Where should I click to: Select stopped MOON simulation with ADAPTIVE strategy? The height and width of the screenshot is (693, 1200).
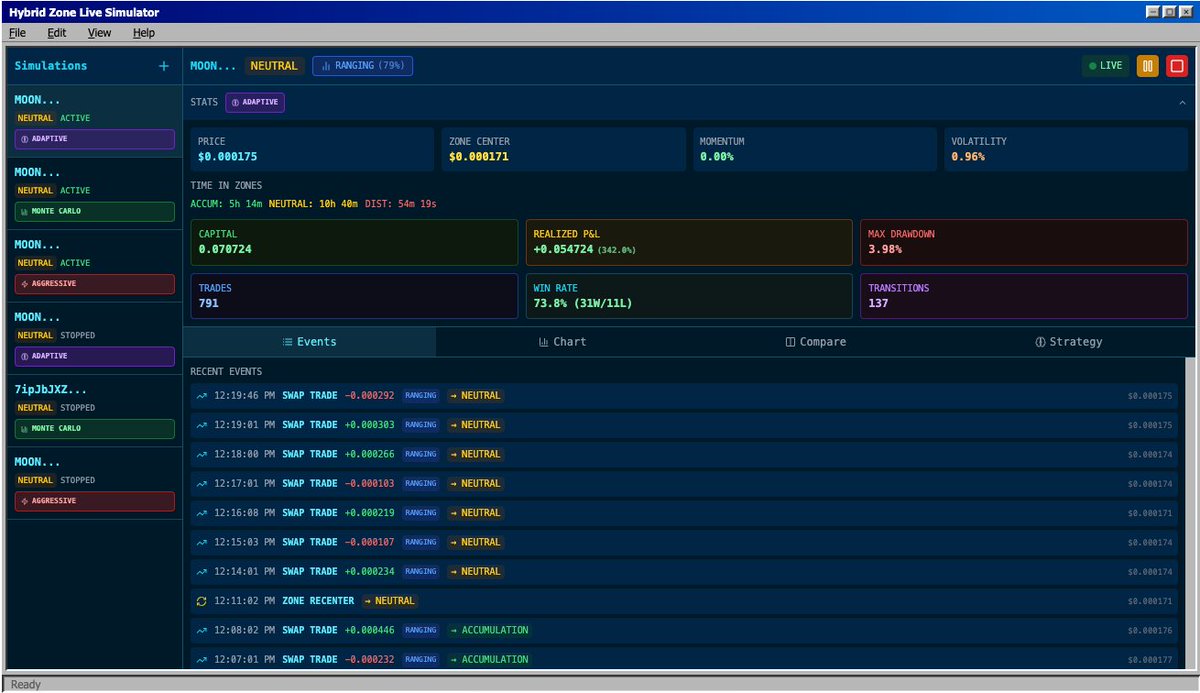(x=95, y=339)
